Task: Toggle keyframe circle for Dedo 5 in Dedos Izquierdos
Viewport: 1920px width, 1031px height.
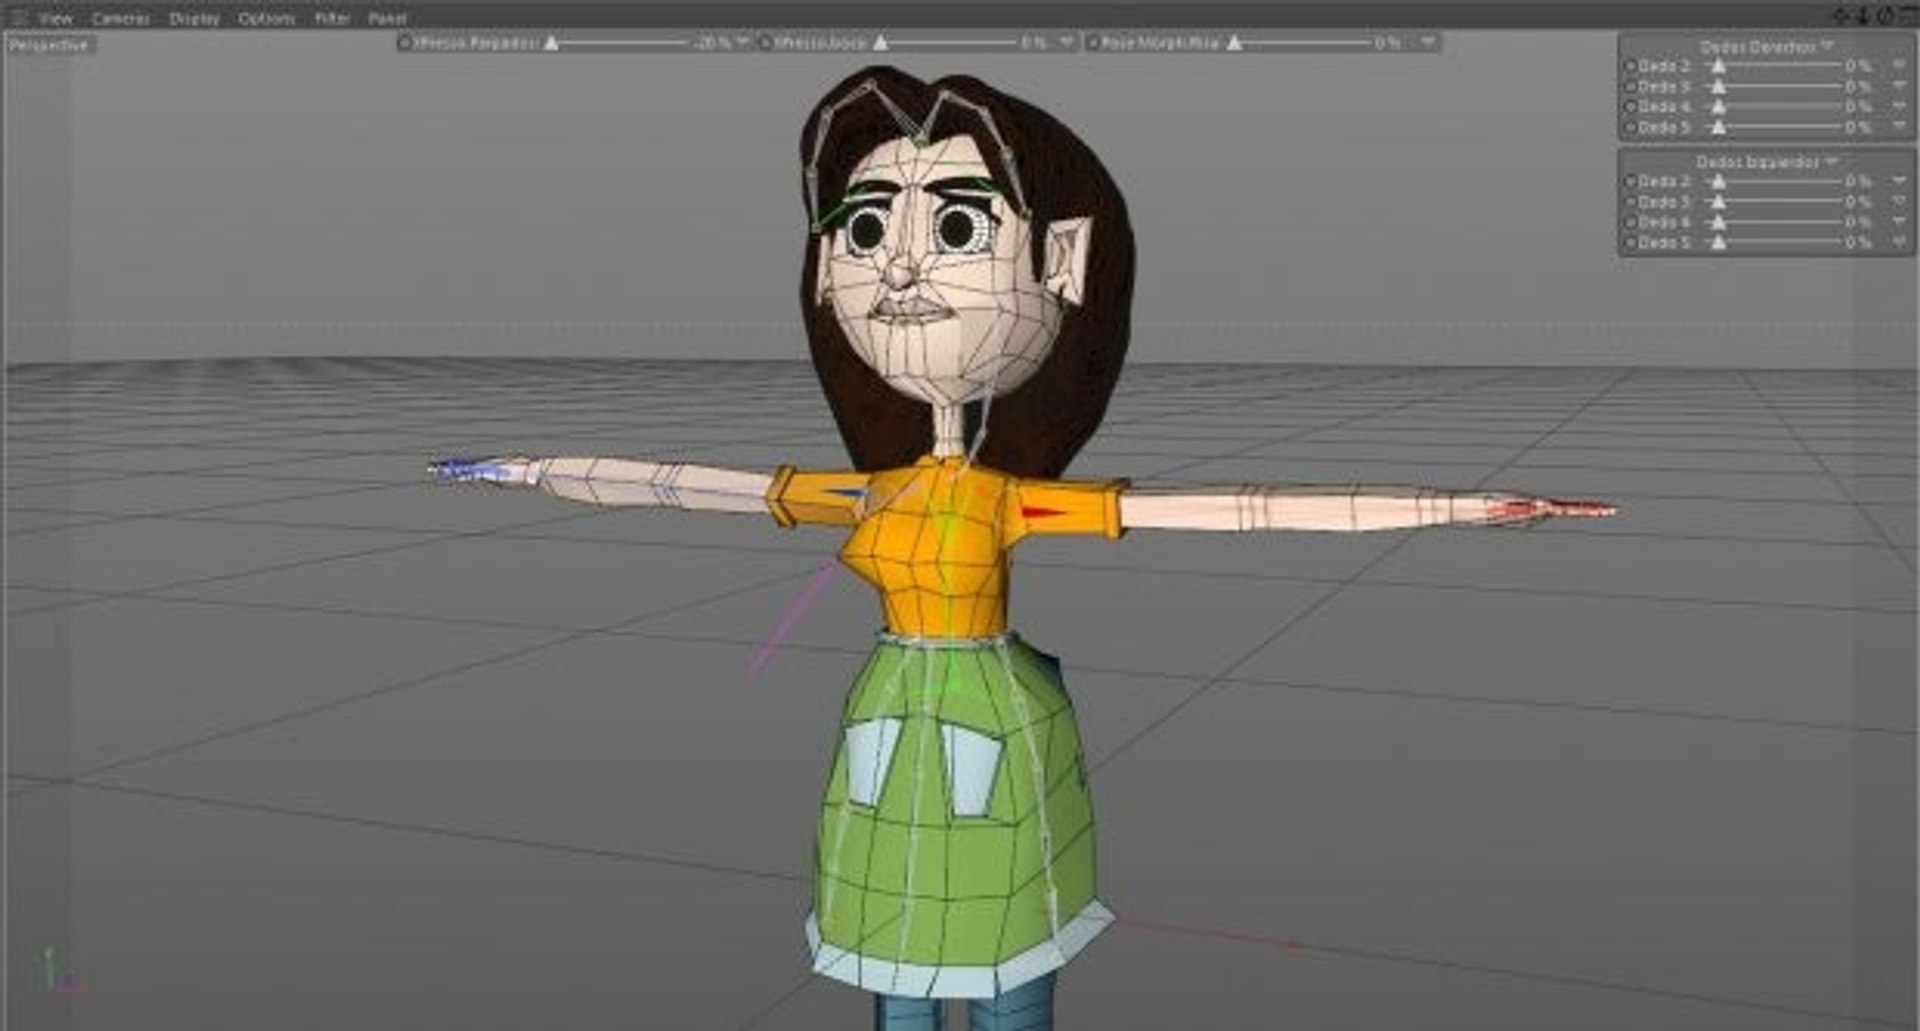Action: (1630, 242)
